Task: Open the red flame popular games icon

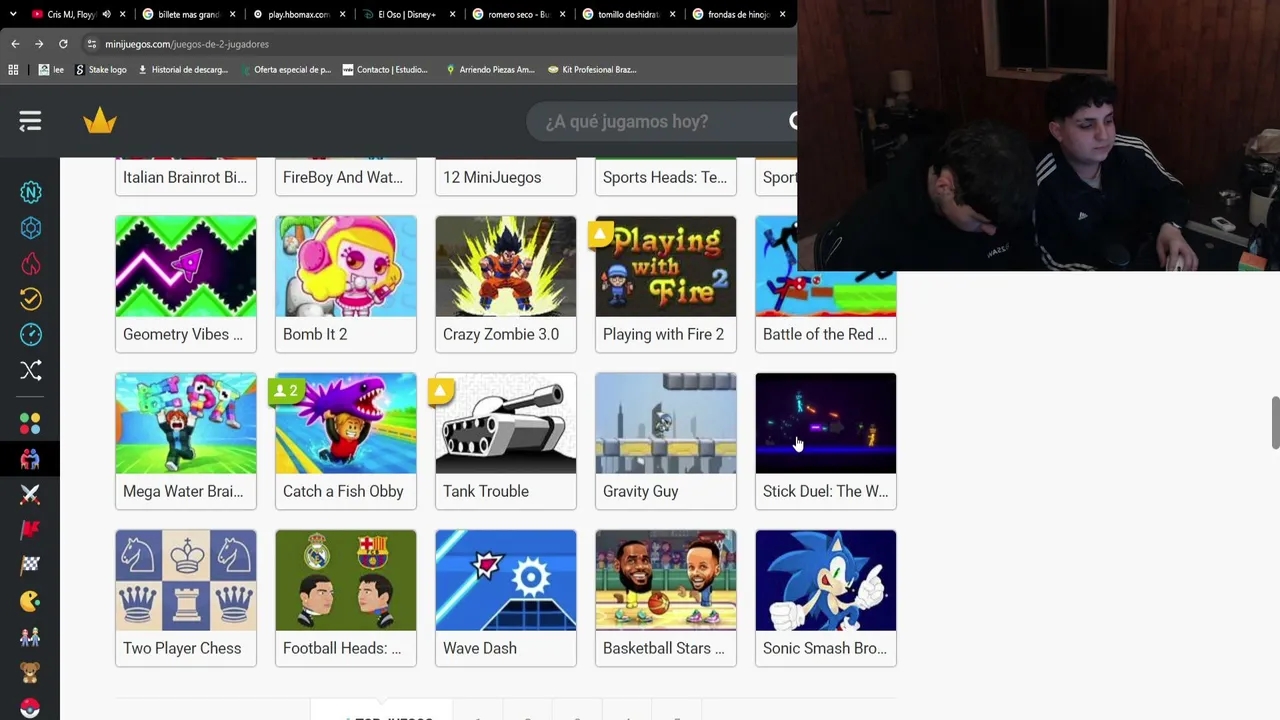Action: point(30,264)
